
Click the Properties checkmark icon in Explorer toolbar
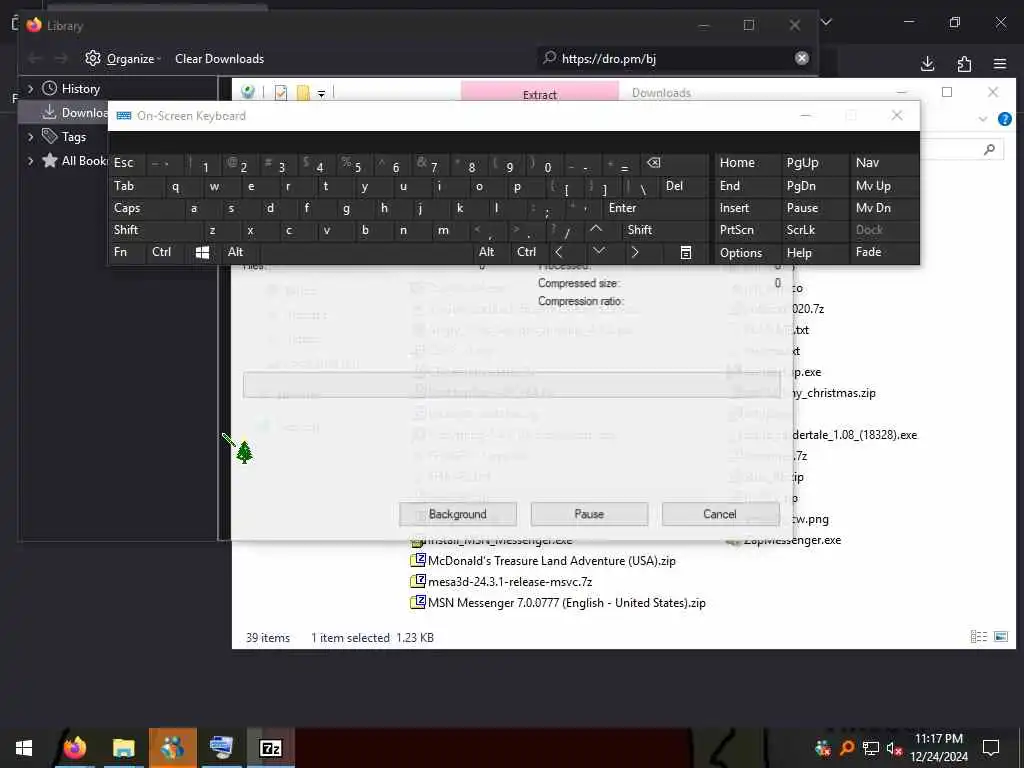click(281, 93)
